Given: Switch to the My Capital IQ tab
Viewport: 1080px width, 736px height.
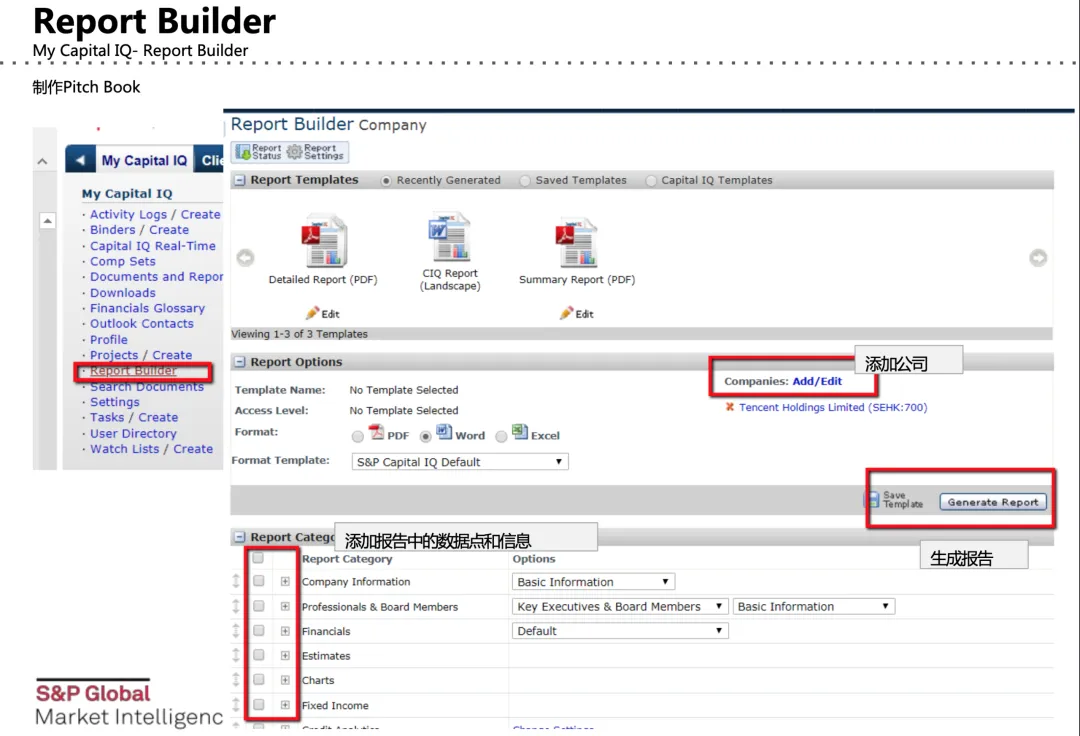Looking at the screenshot, I should 144,160.
